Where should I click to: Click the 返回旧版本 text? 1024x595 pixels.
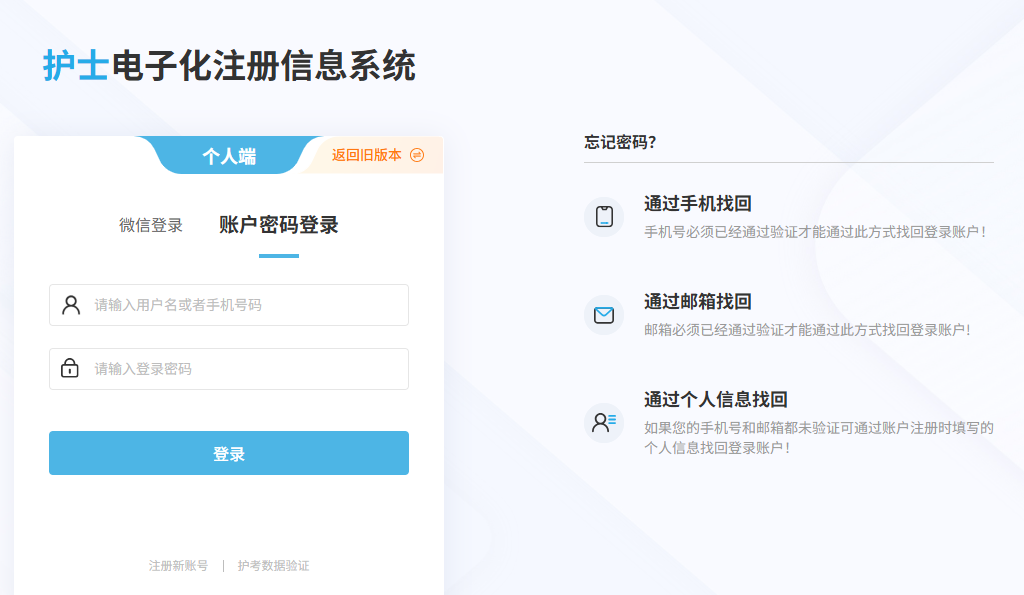coord(366,155)
